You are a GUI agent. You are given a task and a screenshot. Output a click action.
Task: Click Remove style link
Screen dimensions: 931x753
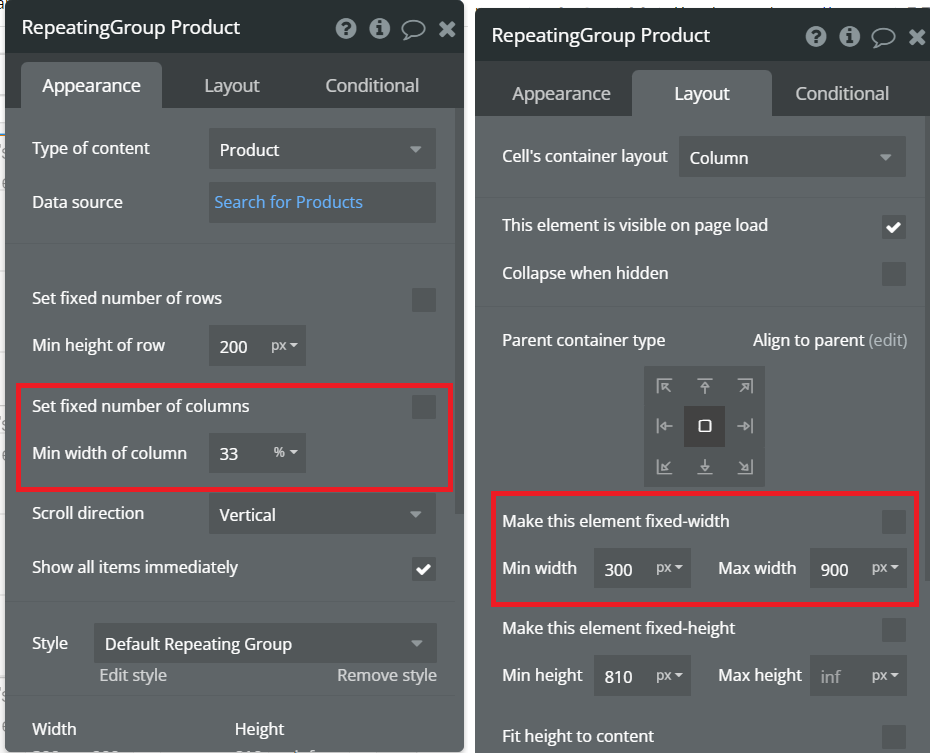click(x=387, y=675)
